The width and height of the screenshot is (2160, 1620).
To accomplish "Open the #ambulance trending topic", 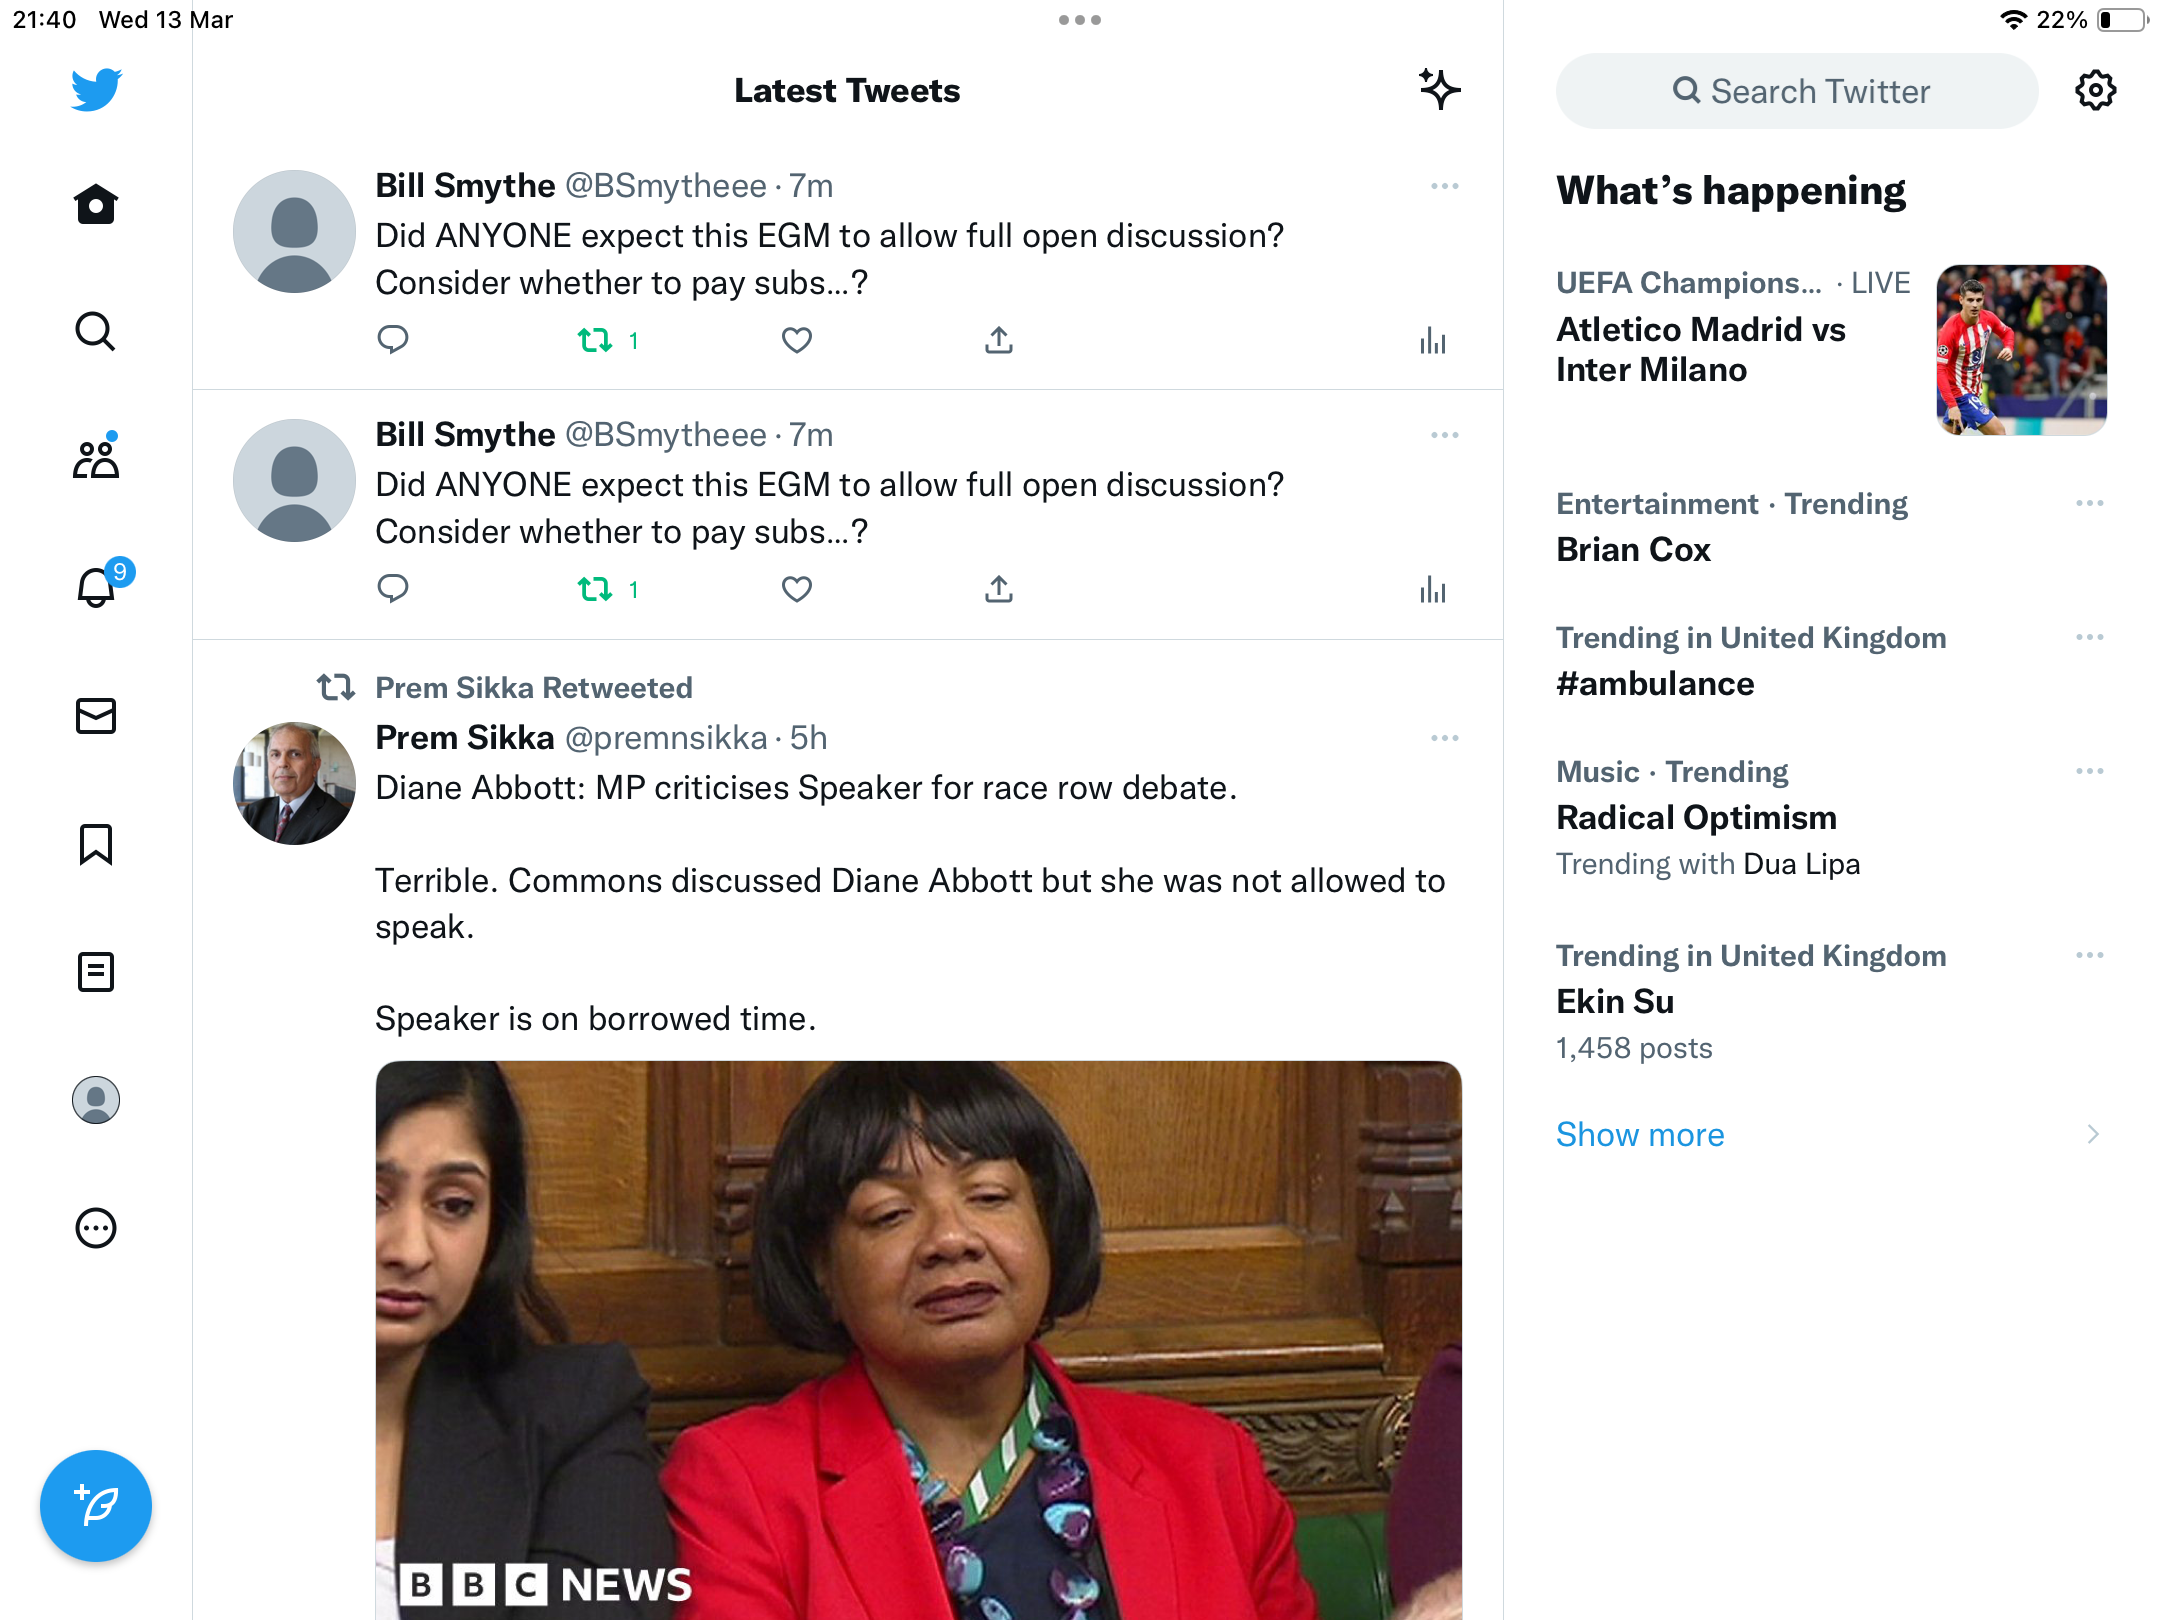I will pyautogui.click(x=1655, y=683).
